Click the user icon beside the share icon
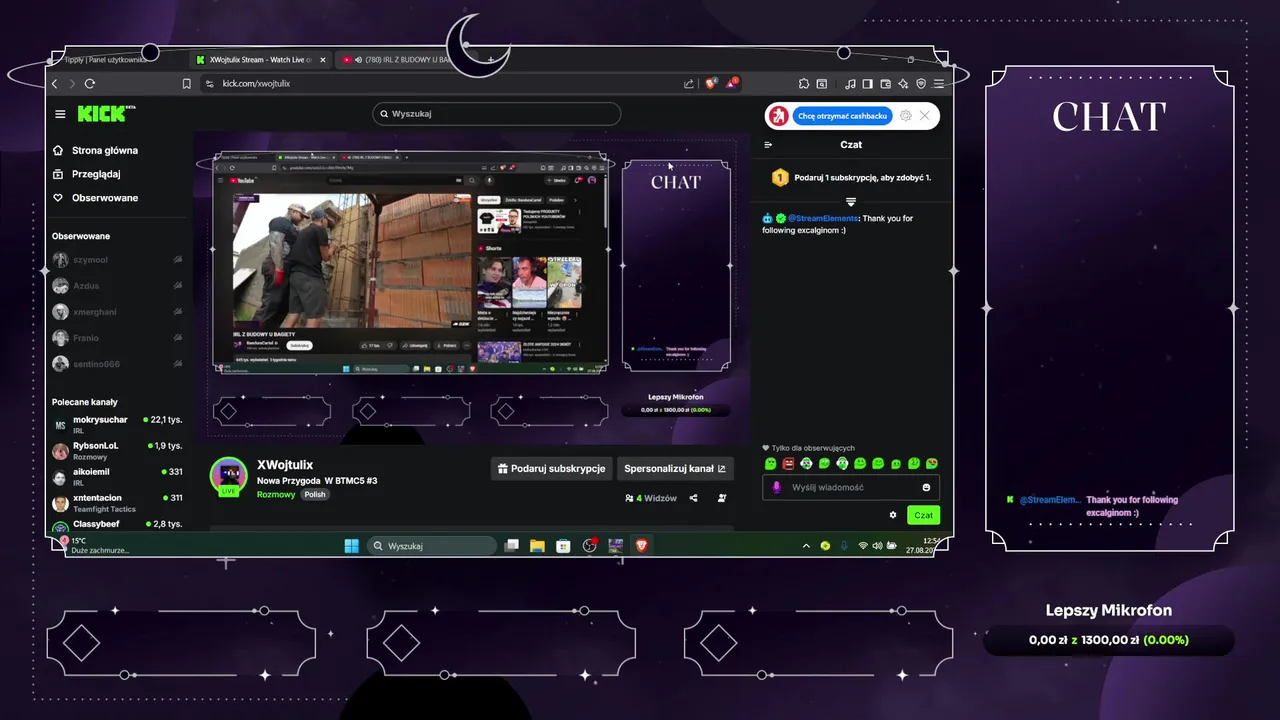This screenshot has width=1280, height=720. [x=722, y=498]
